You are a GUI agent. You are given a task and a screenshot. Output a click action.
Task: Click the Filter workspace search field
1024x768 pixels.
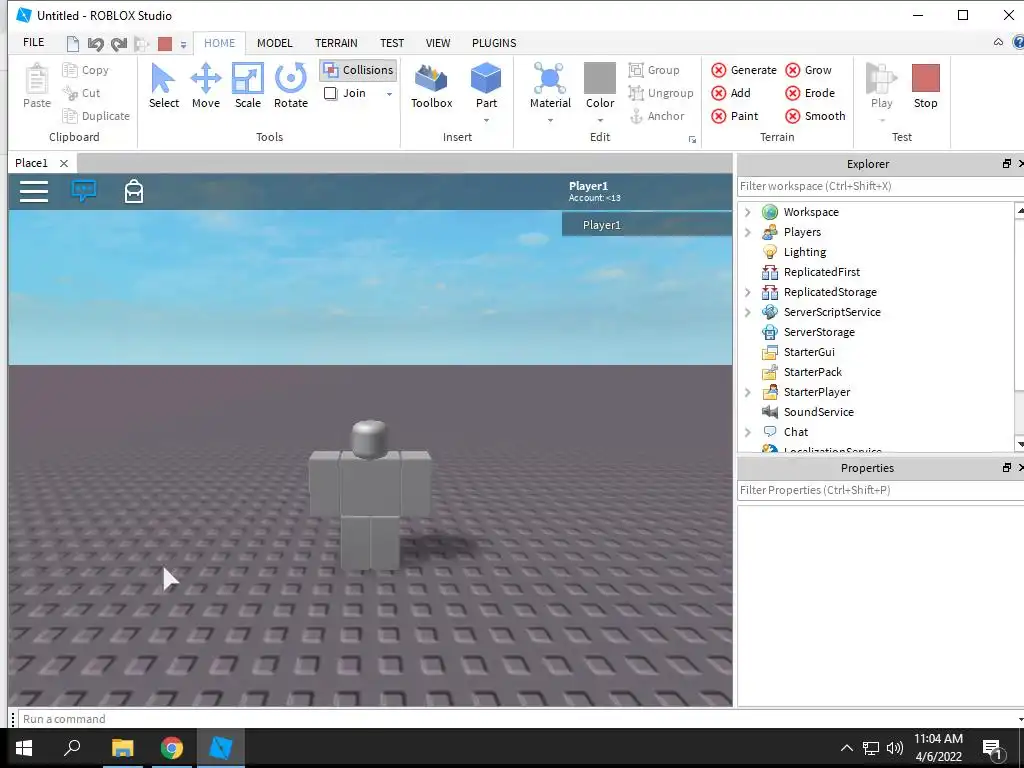click(880, 186)
